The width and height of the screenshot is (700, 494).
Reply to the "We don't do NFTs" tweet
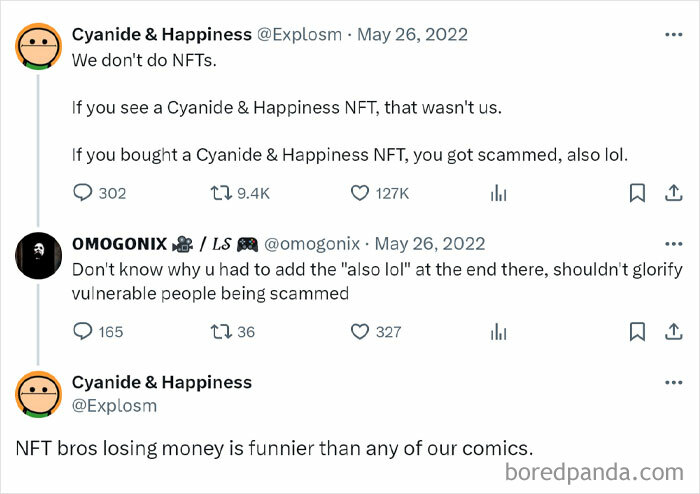point(82,193)
